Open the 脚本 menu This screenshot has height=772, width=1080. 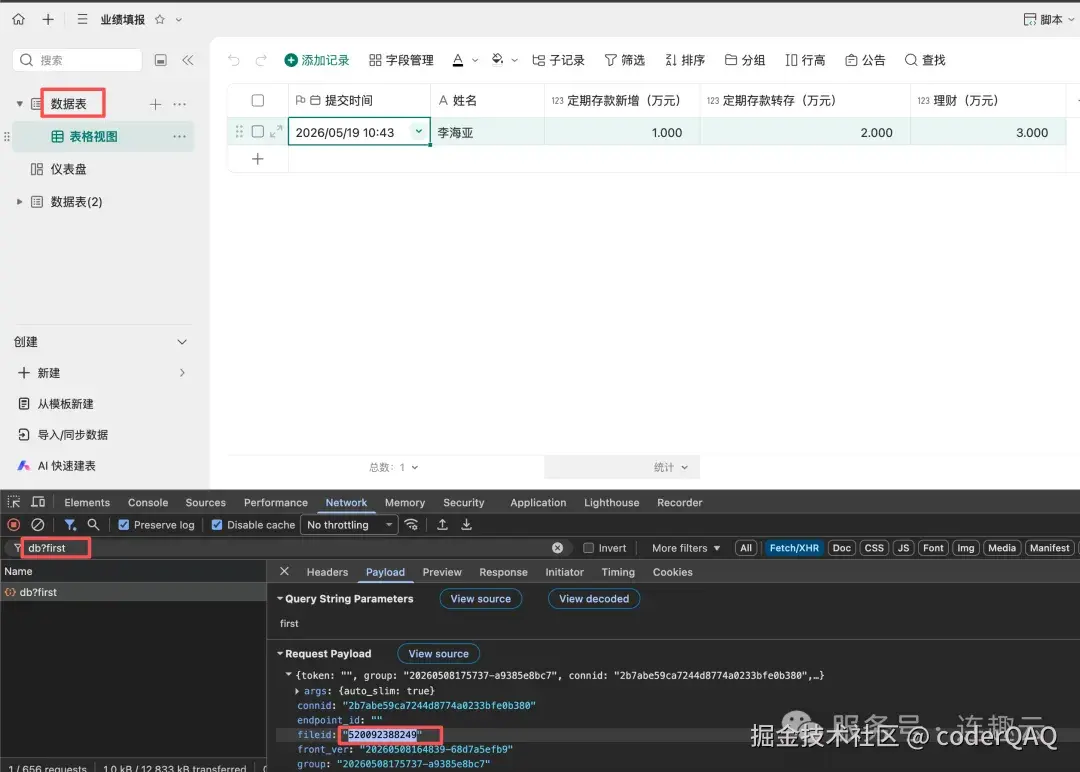click(x=1048, y=19)
